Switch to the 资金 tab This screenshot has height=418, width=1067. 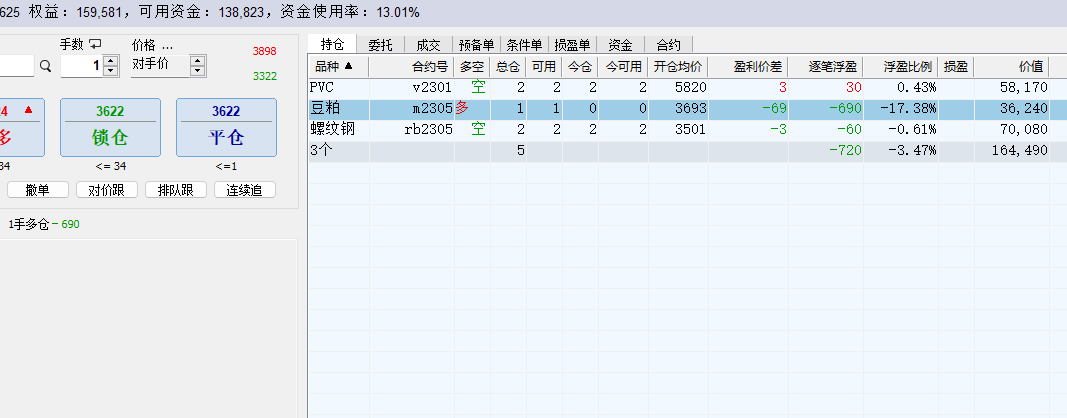621,45
